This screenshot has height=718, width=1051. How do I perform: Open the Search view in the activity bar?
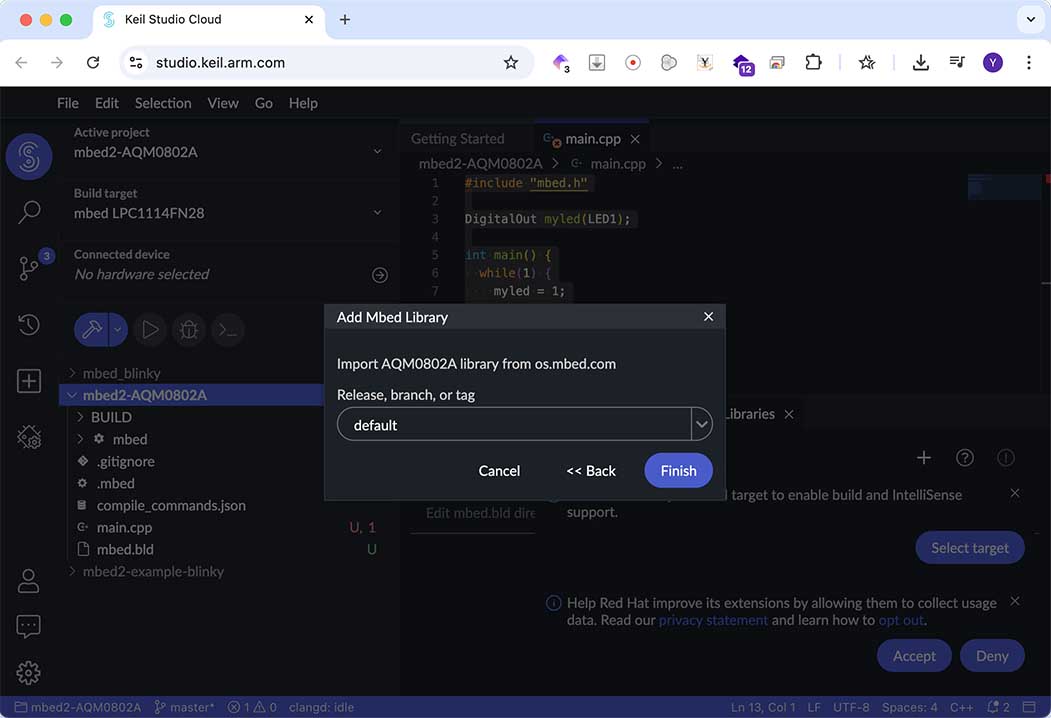coord(29,213)
